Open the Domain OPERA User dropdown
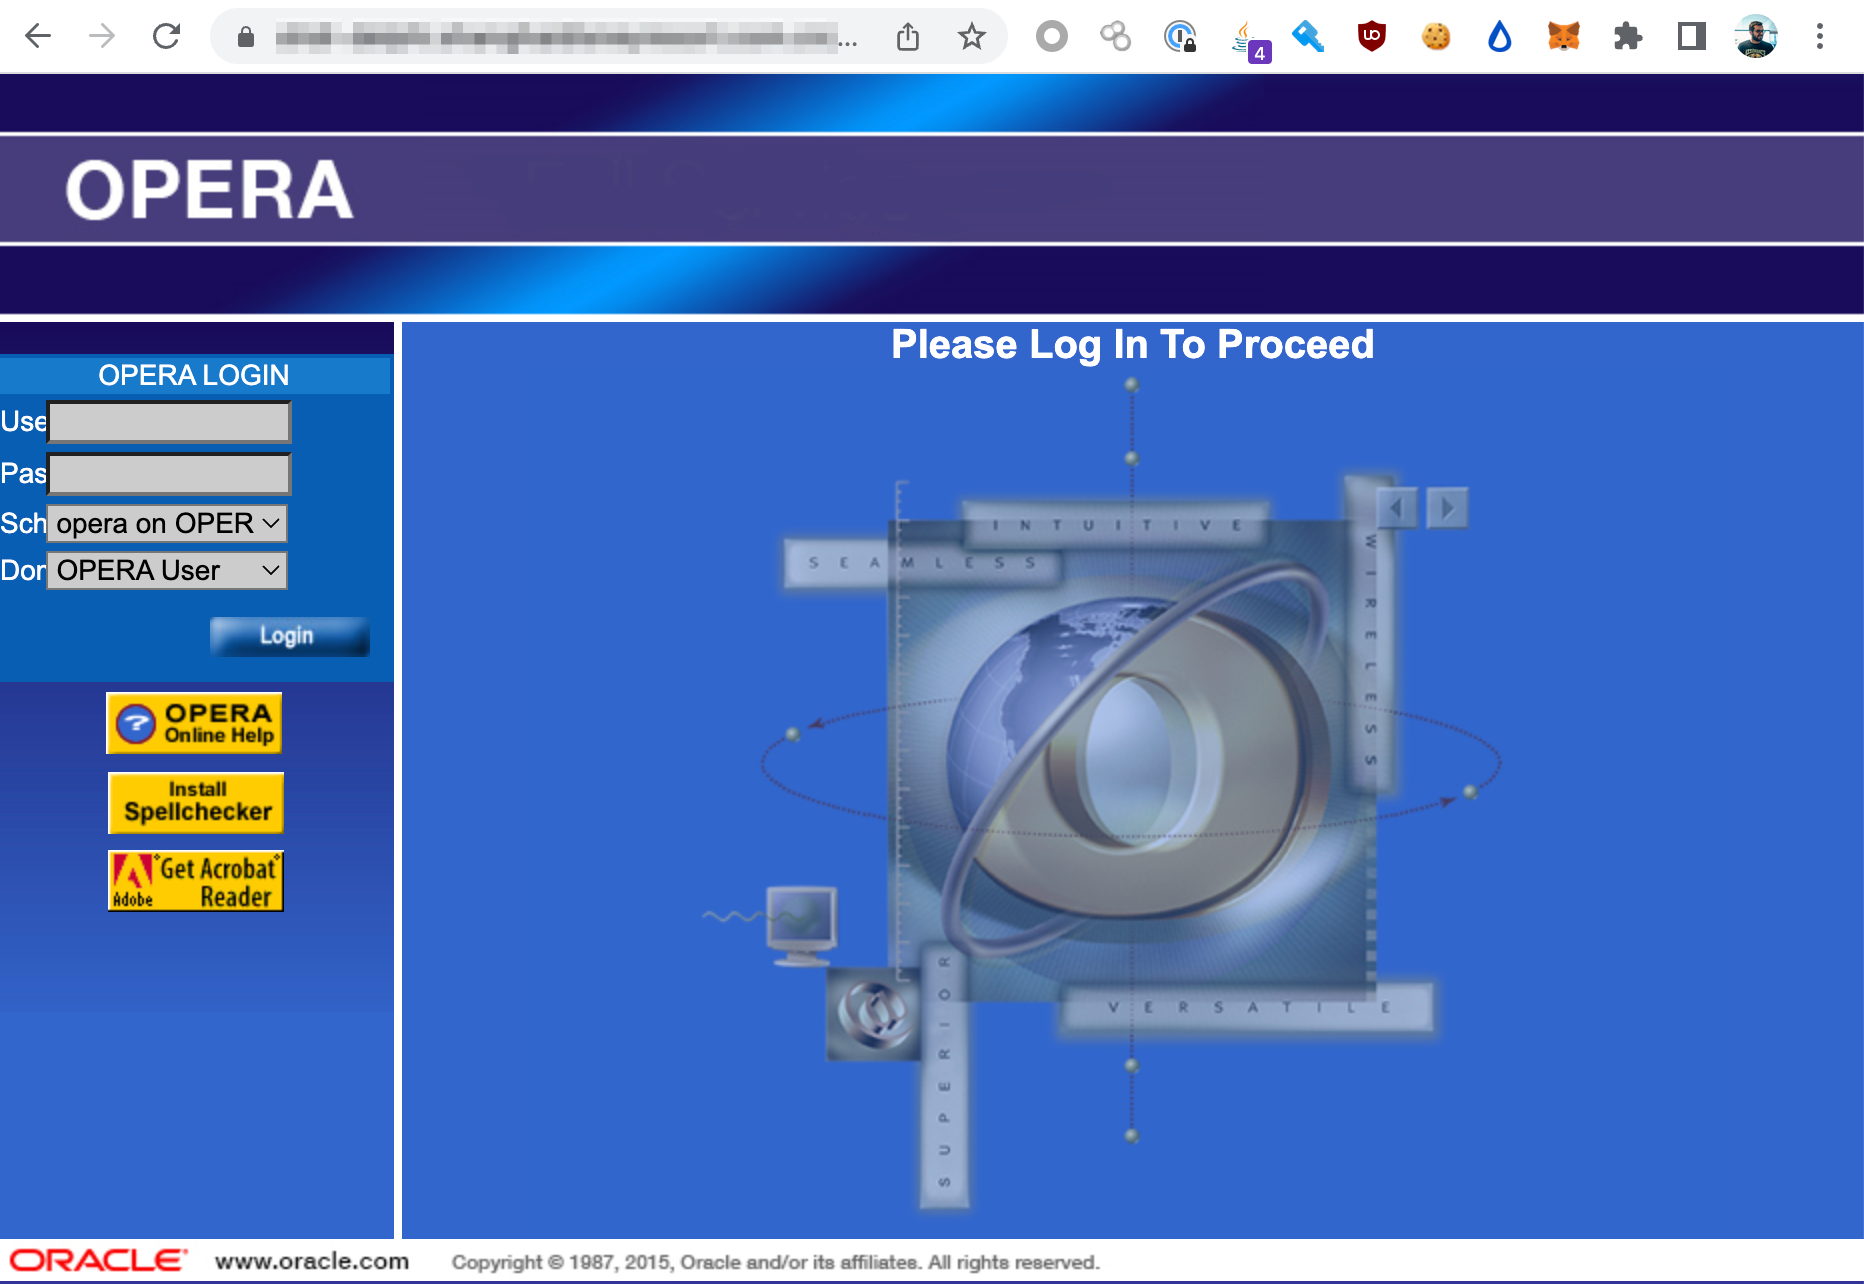This screenshot has height=1284, width=1864. [x=167, y=570]
